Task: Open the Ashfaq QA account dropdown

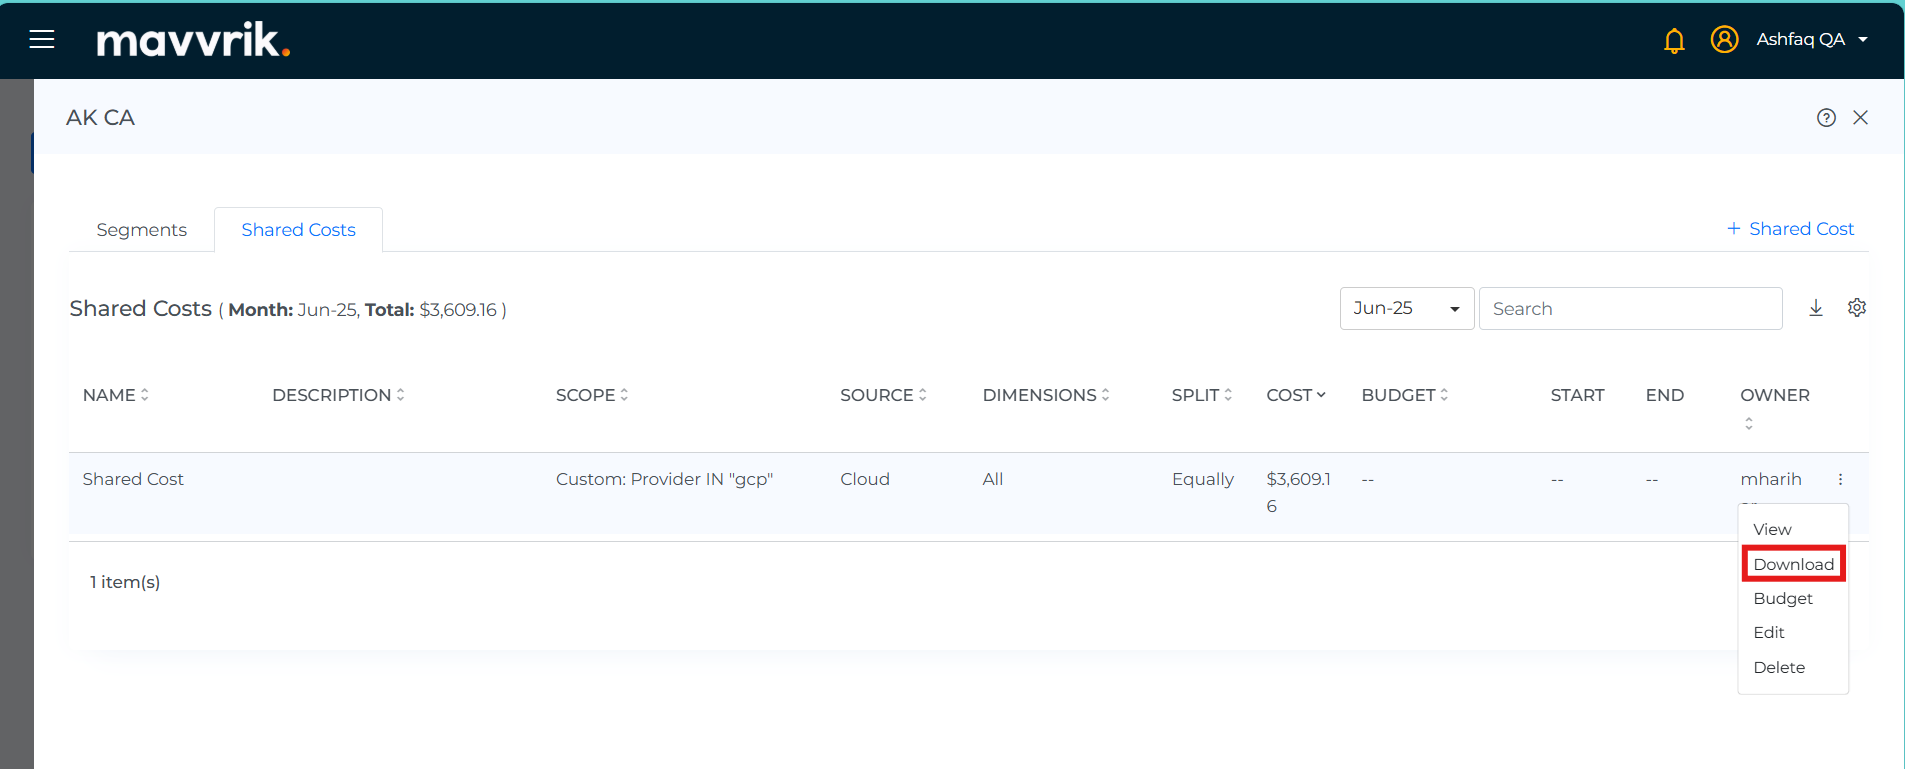Action: point(1811,39)
